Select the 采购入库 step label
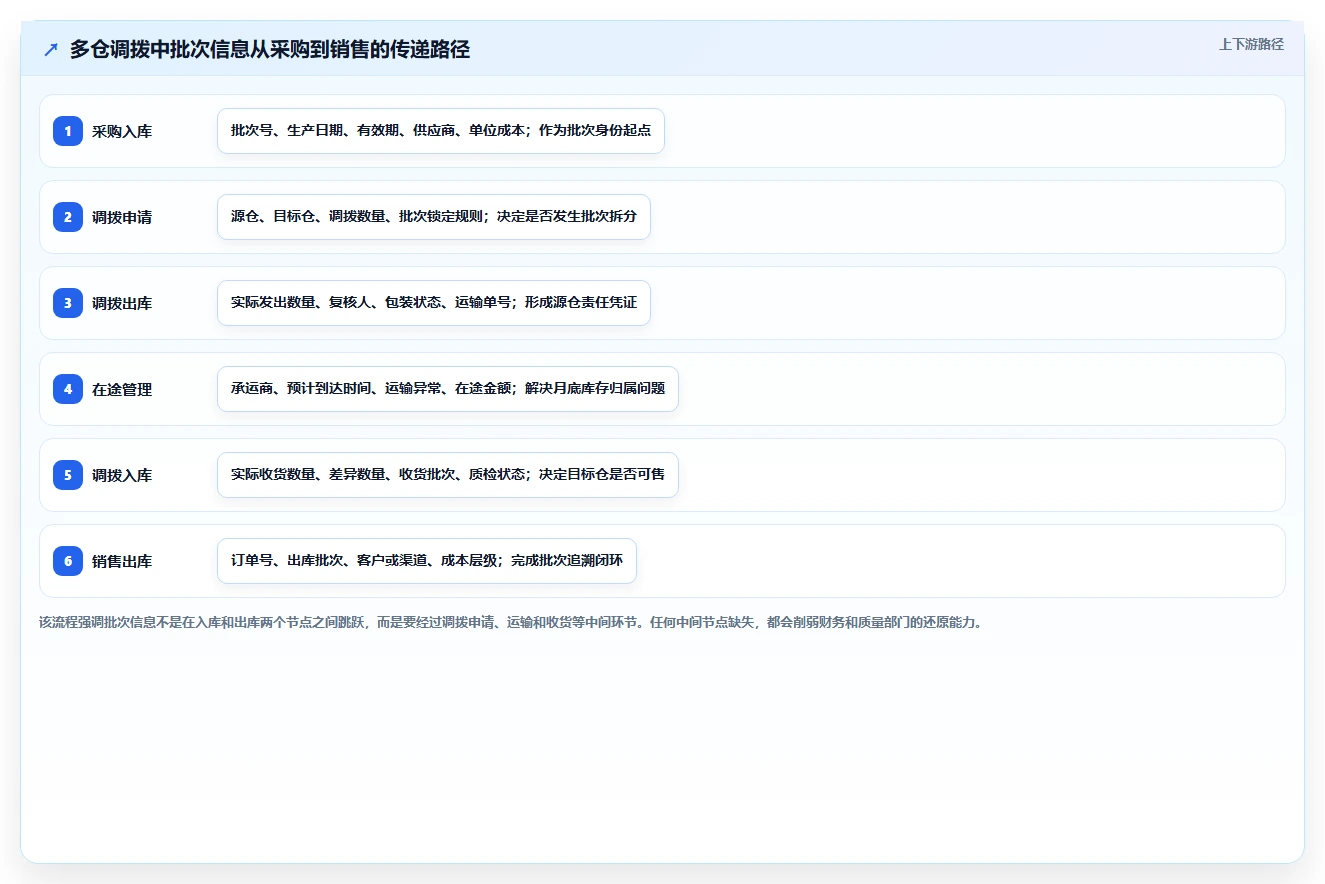This screenshot has width=1325, height=884. tap(122, 131)
